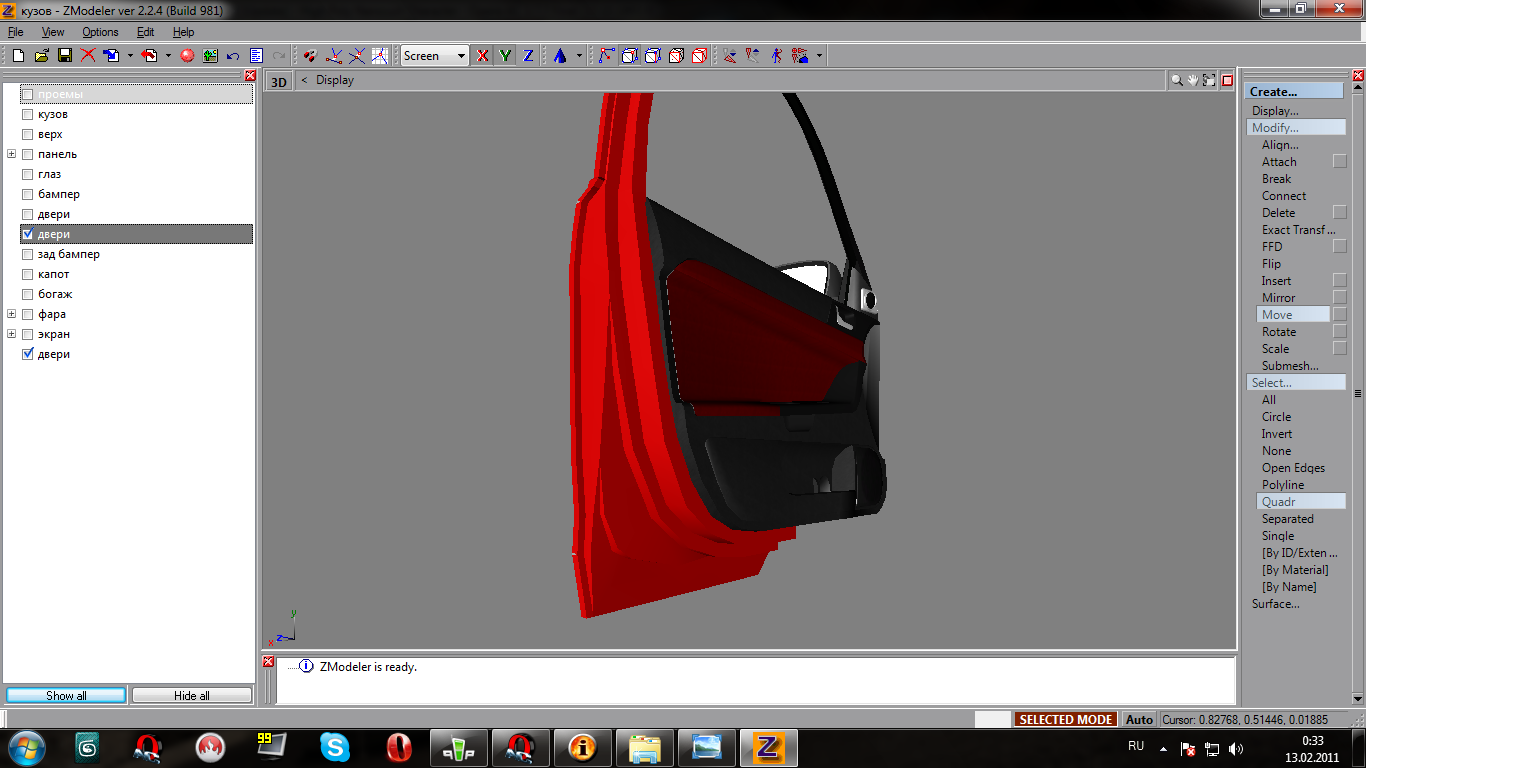The image size is (1524, 768).
Task: Click the Save file toolbar icon
Action: pyautogui.click(x=64, y=56)
